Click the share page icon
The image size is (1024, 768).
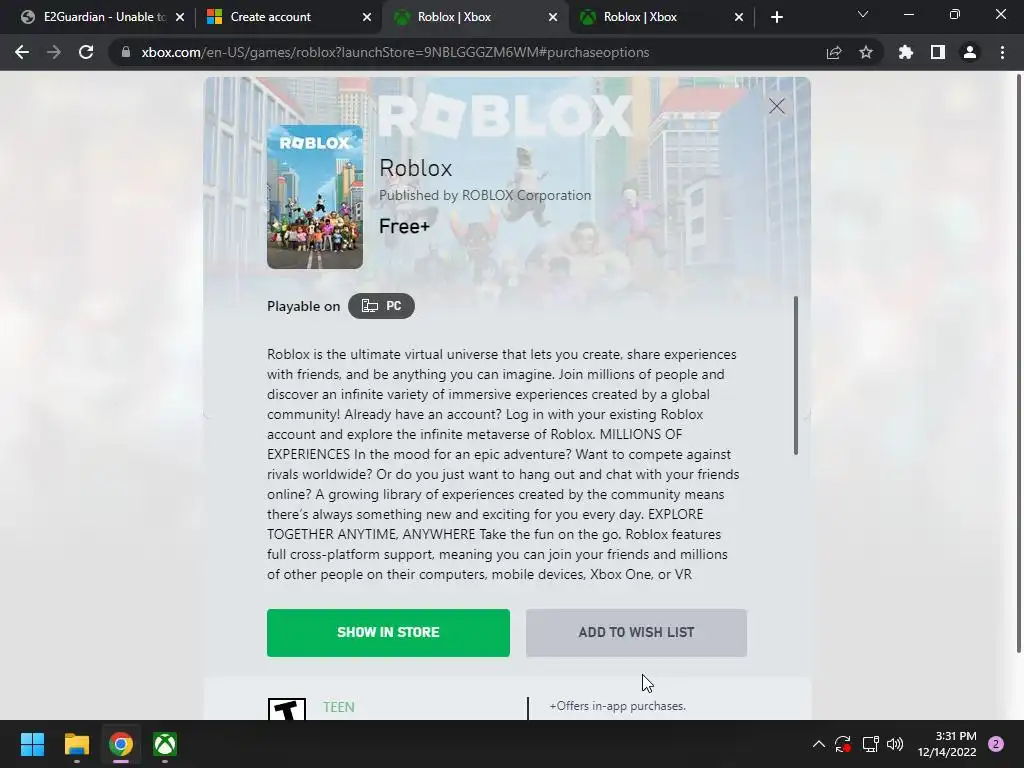[834, 52]
